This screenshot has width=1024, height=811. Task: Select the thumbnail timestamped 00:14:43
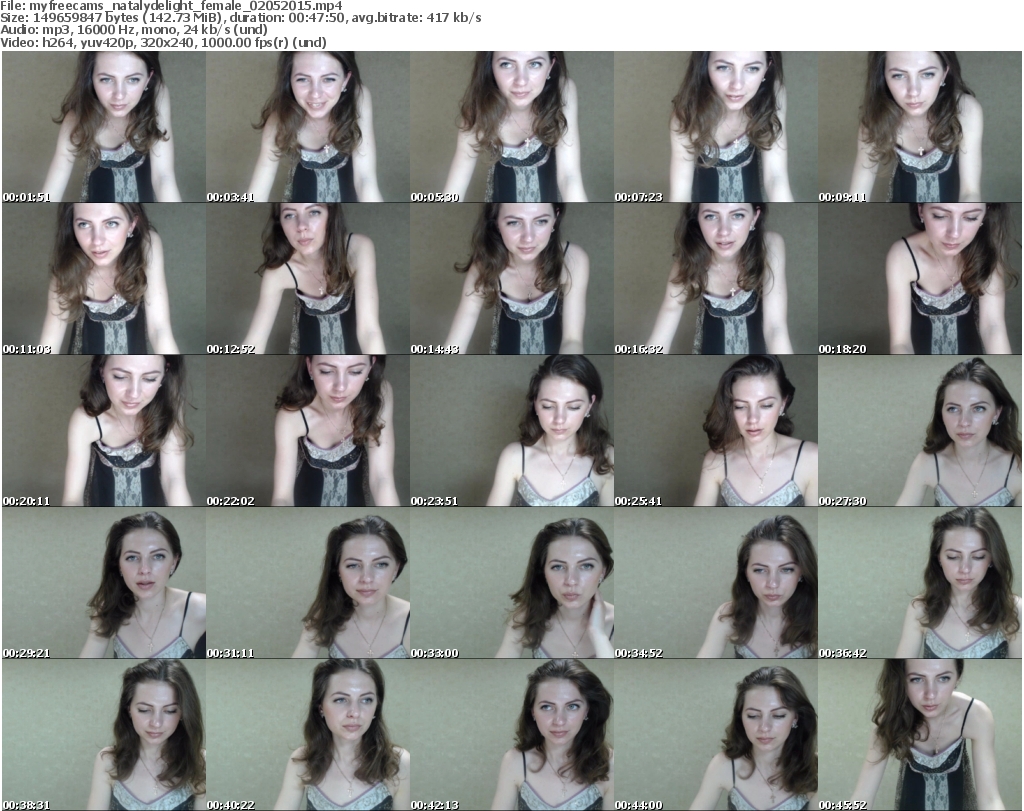click(x=511, y=279)
